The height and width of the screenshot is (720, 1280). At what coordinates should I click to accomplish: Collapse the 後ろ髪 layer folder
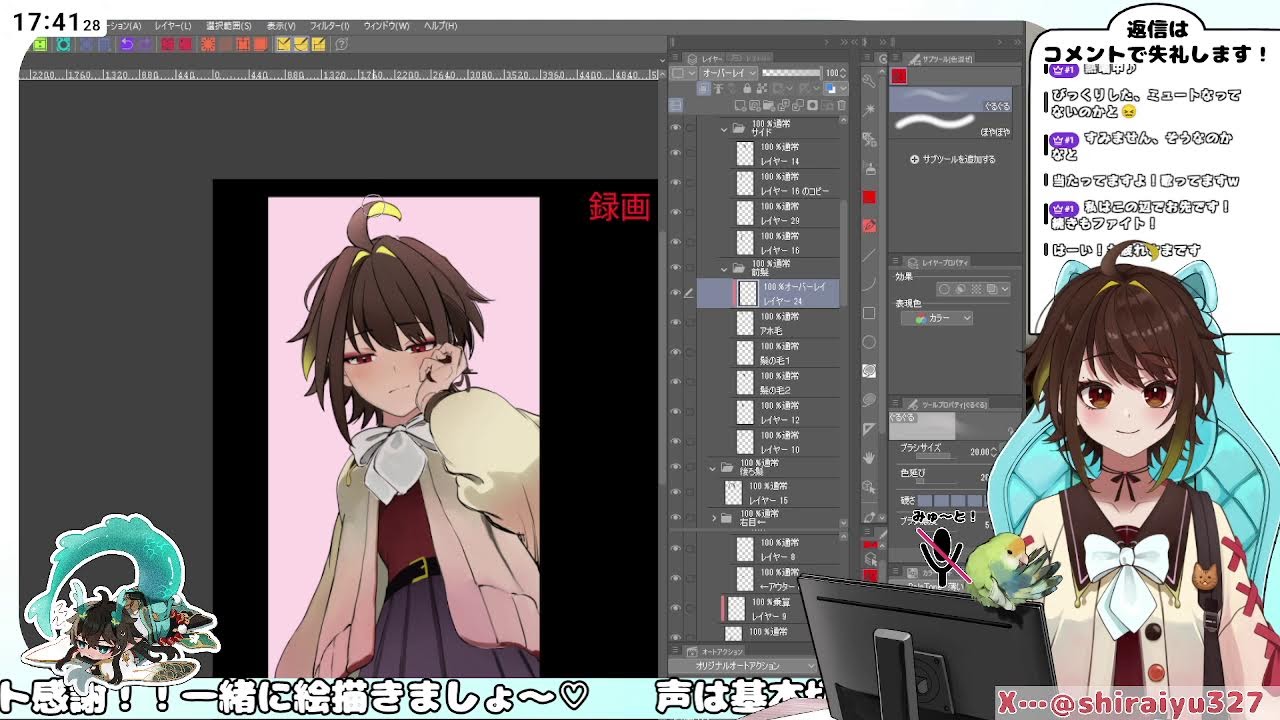(713, 467)
